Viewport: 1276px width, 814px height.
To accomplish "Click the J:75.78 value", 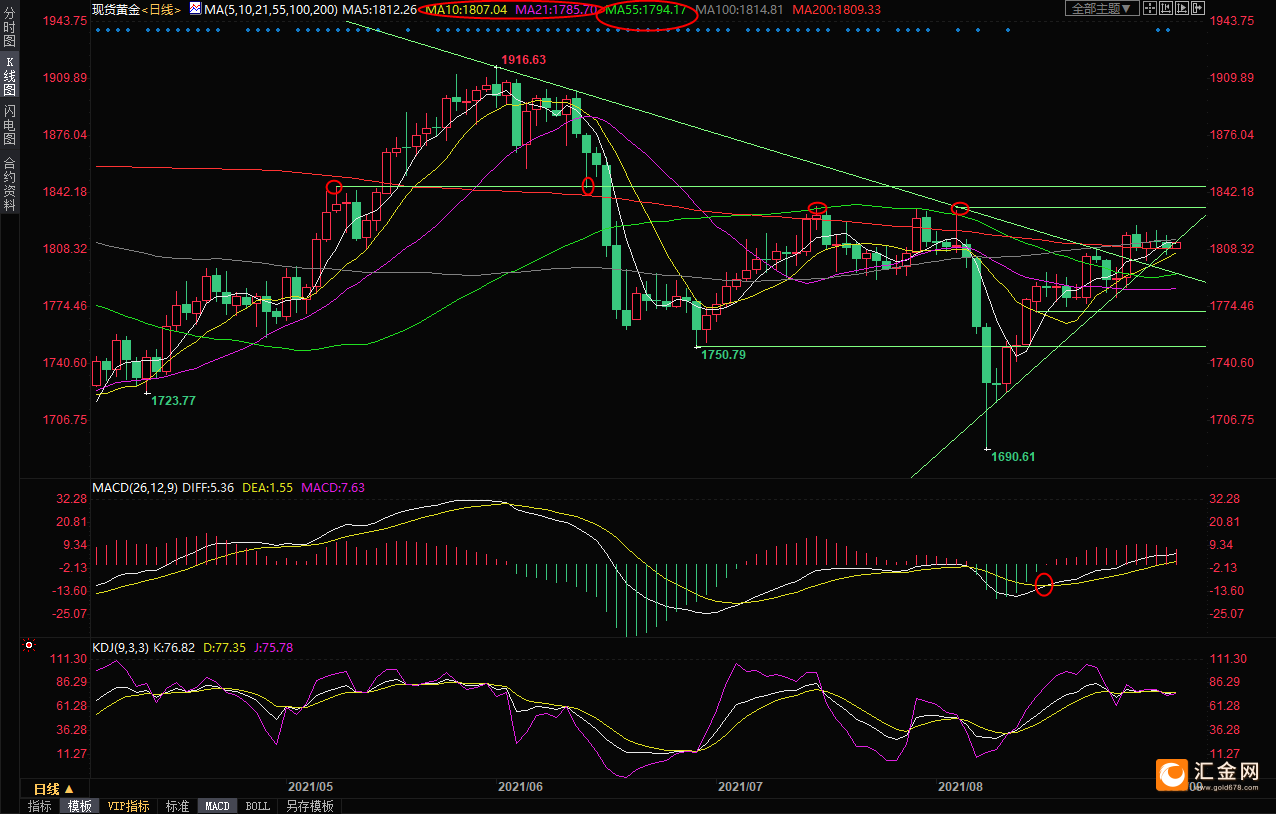I will [275, 648].
